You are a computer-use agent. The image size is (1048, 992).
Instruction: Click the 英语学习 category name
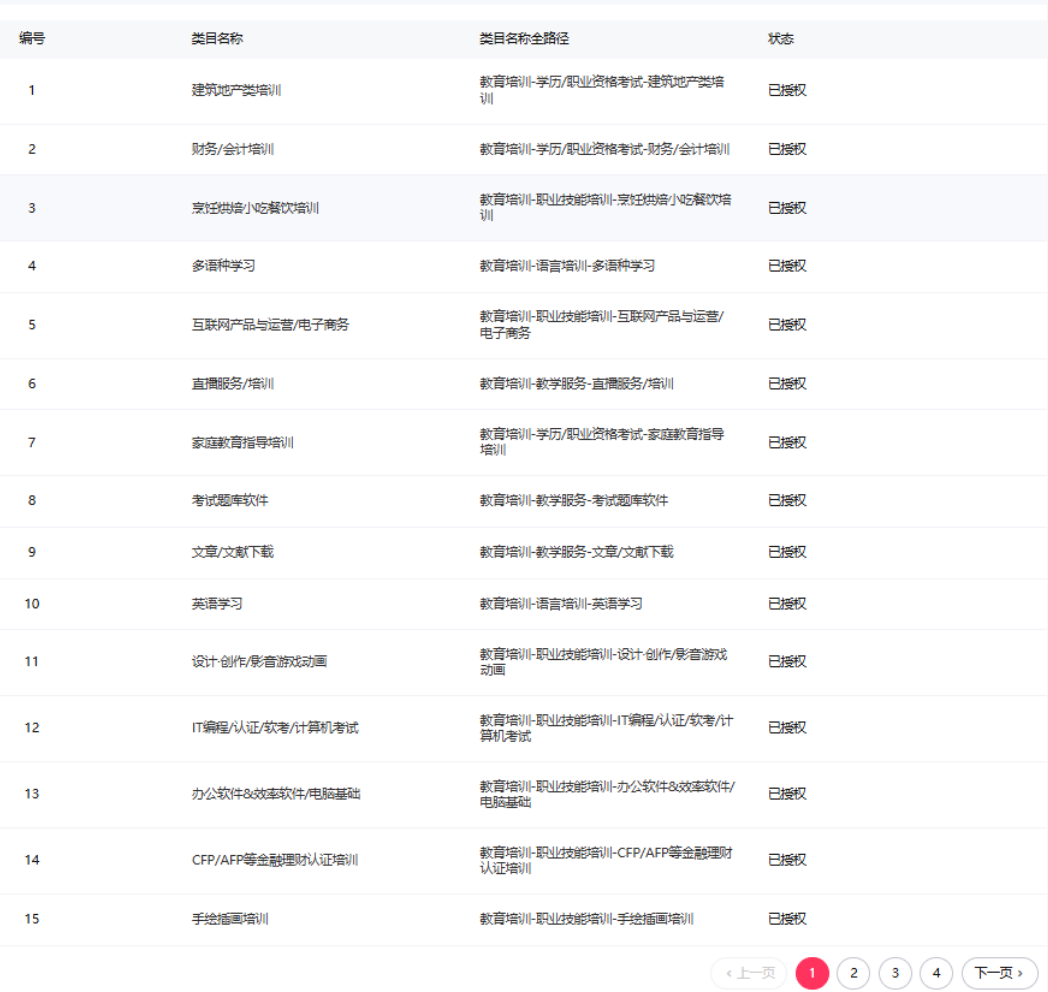click(x=217, y=604)
